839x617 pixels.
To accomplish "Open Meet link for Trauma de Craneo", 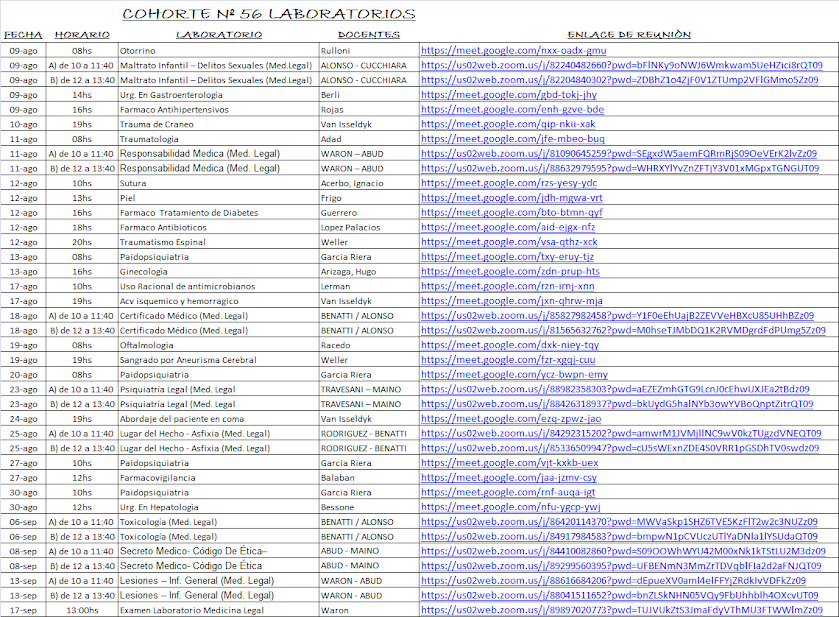I will point(508,124).
